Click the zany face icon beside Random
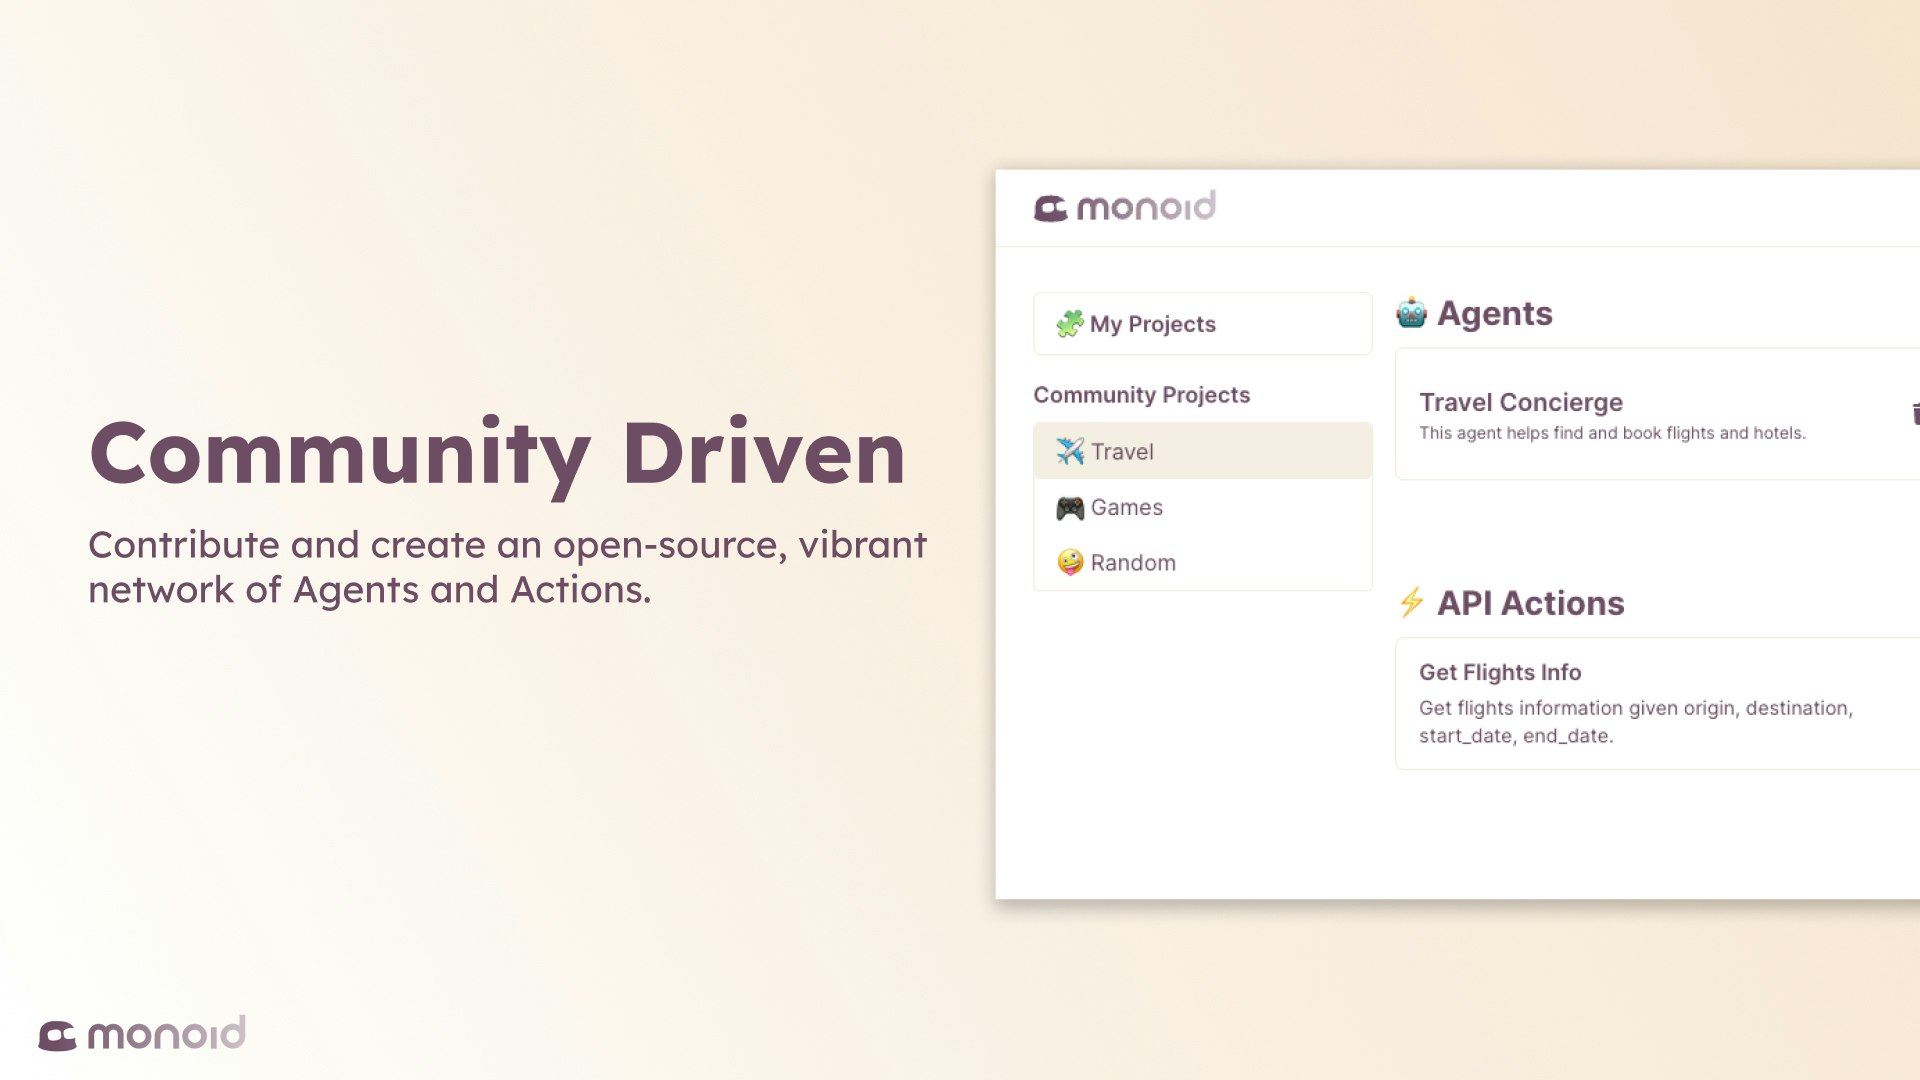Viewport: 1920px width, 1080px height. point(1069,562)
